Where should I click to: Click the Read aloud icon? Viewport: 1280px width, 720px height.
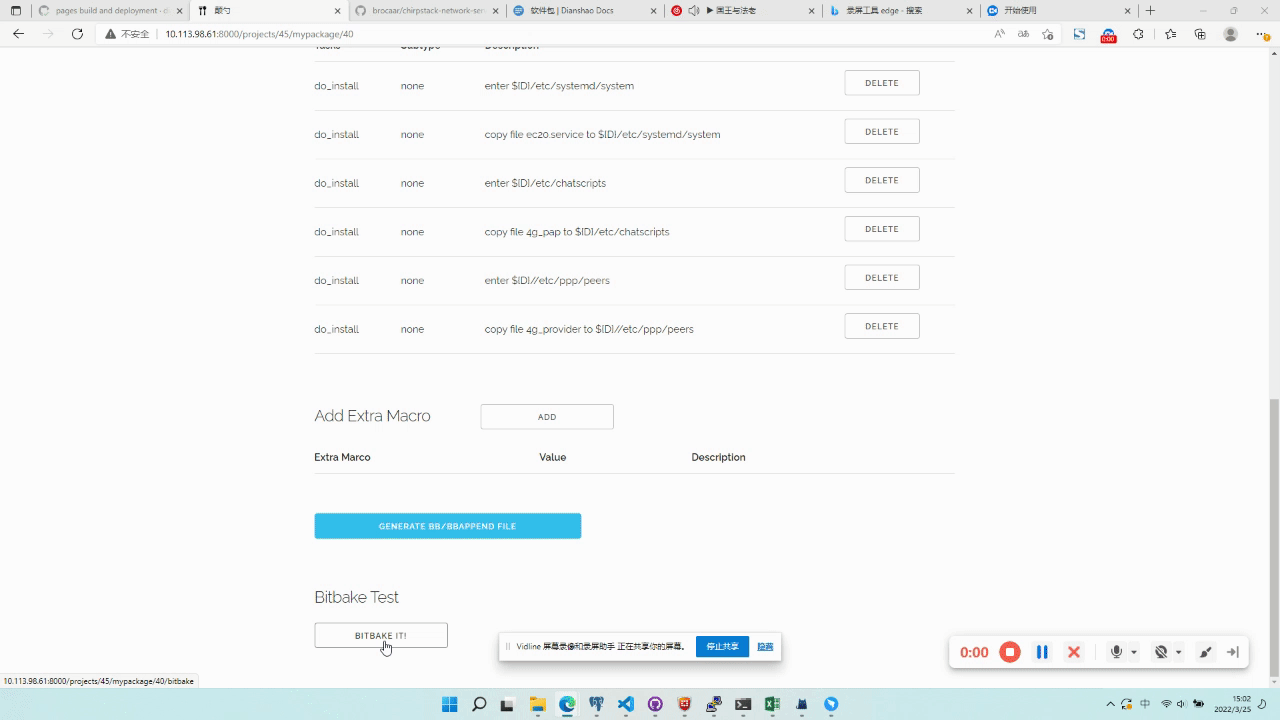(x=999, y=34)
